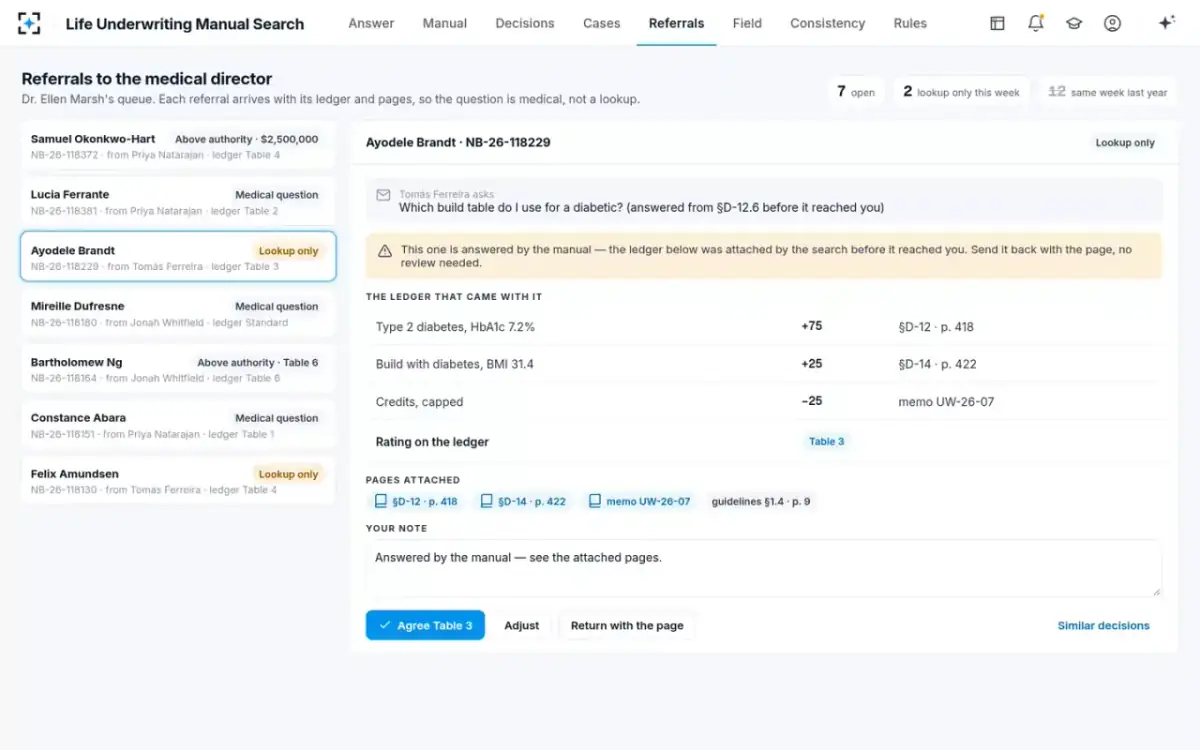Image resolution: width=1200 pixels, height=750 pixels.
Task: Click the warning triangle icon in banner
Action: click(x=385, y=250)
